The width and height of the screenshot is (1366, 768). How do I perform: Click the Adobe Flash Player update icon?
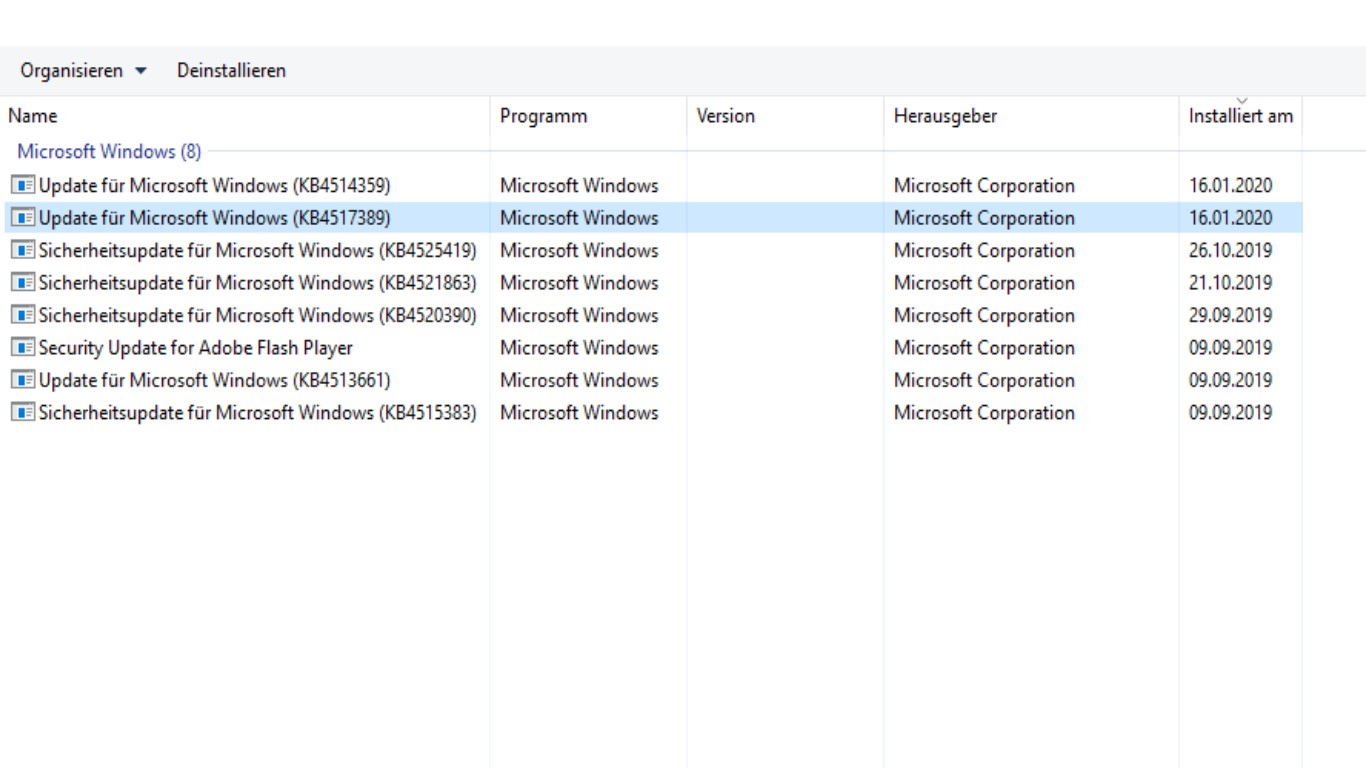pyautogui.click(x=23, y=347)
